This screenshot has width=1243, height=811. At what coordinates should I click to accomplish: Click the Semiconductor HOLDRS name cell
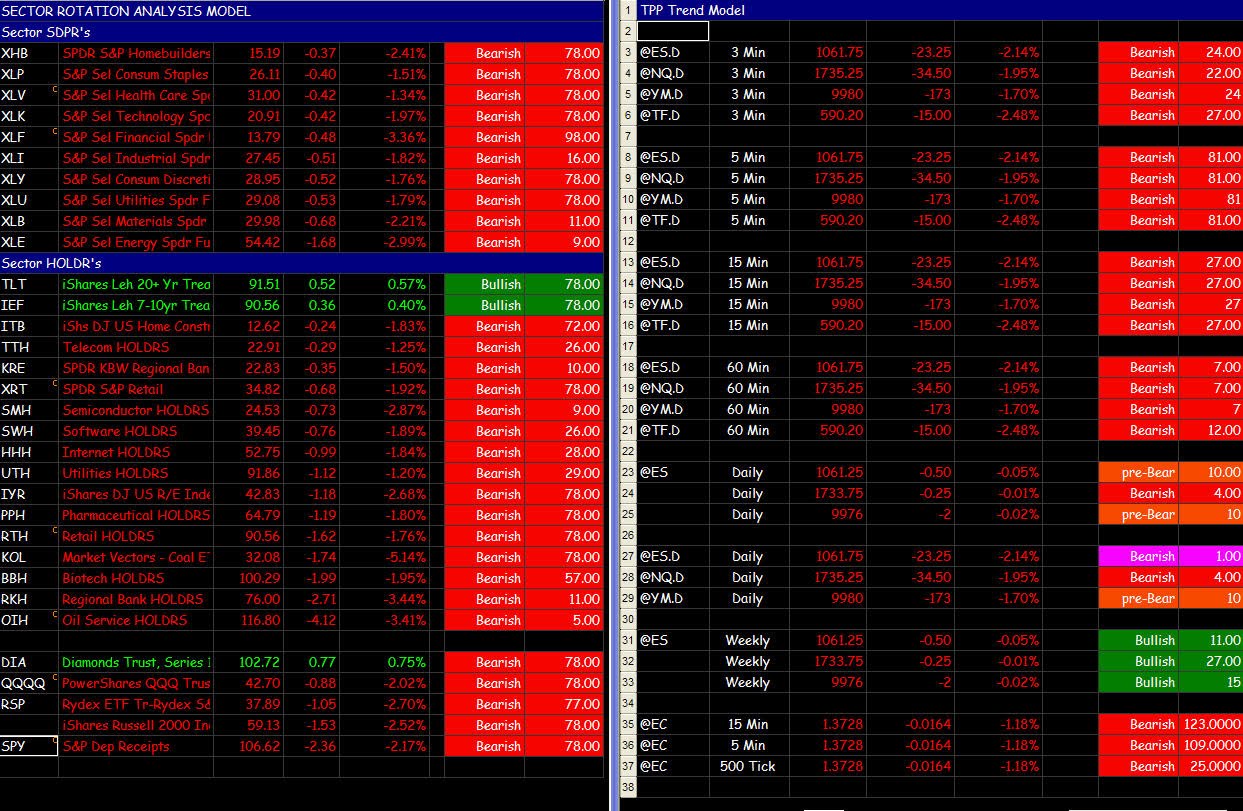136,410
